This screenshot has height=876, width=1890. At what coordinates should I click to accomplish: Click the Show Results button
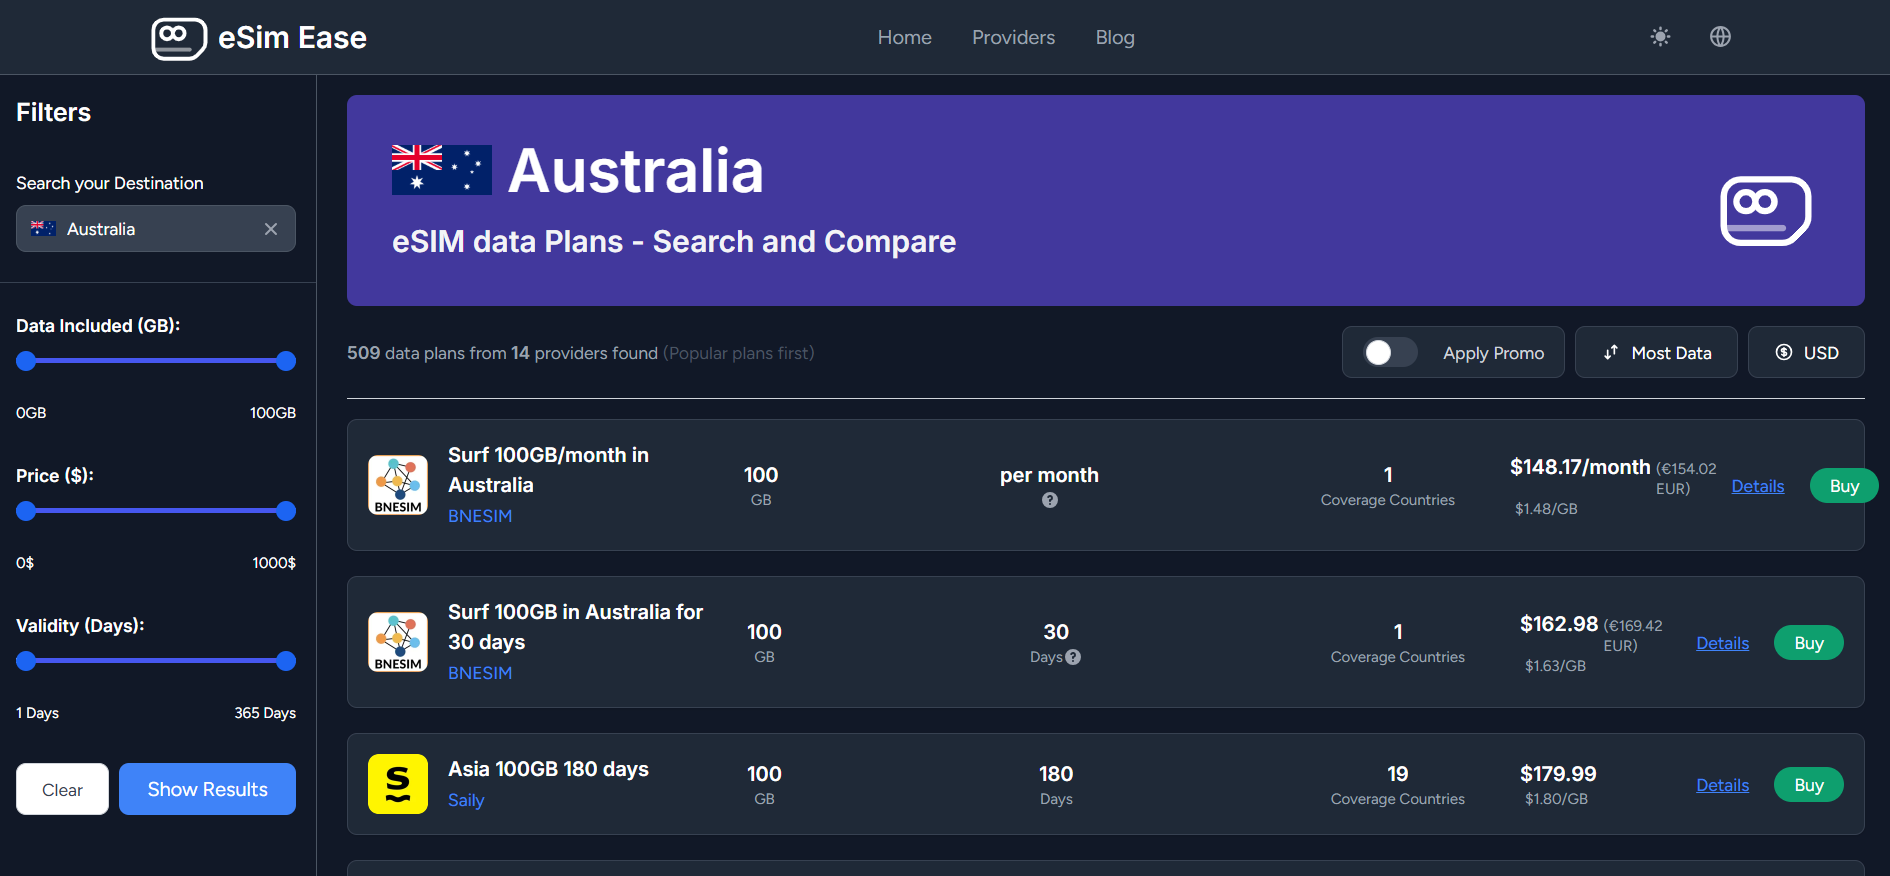[207, 789]
